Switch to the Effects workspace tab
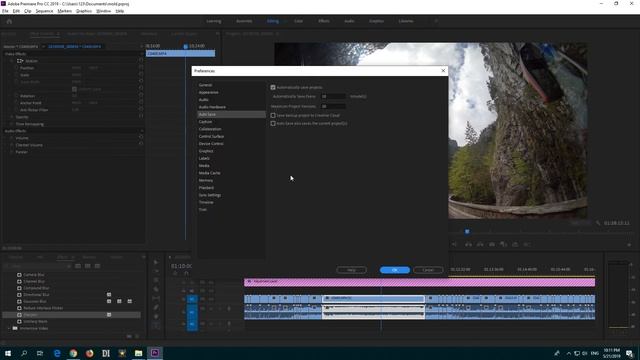 [324, 21]
